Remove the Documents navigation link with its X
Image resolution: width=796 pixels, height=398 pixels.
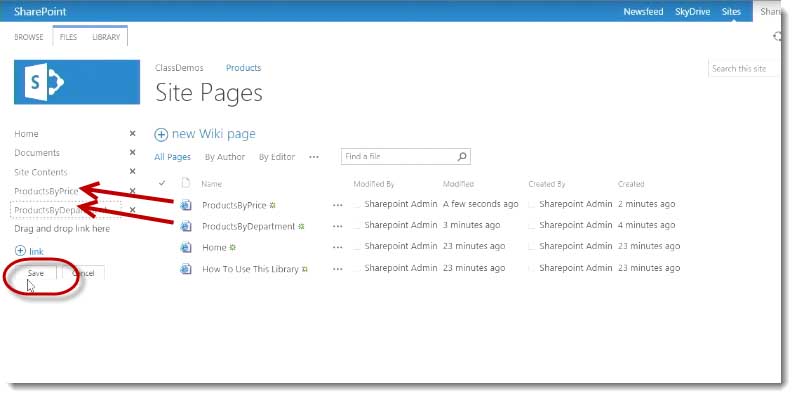click(x=132, y=152)
